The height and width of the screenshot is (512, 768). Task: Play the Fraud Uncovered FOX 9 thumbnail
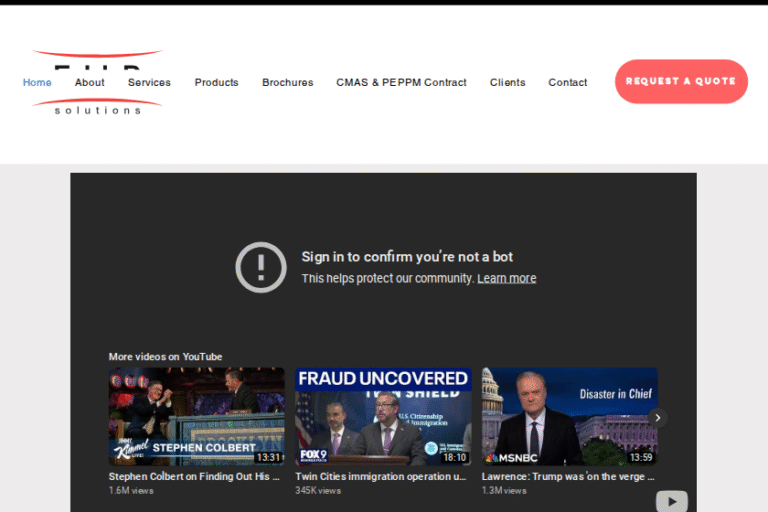coord(383,416)
